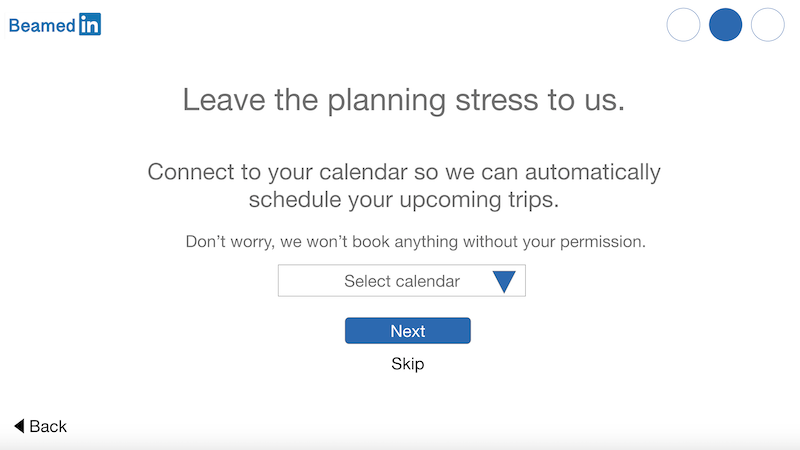800x450 pixels.
Task: Jump to the third step indicator circle
Action: pyautogui.click(x=768, y=24)
